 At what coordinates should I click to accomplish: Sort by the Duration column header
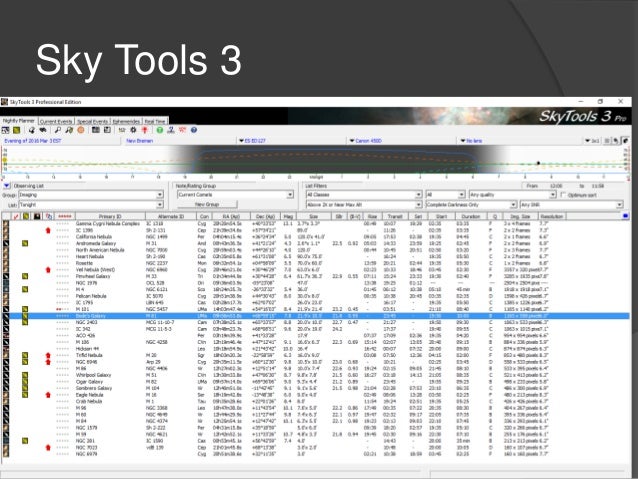coord(471,217)
